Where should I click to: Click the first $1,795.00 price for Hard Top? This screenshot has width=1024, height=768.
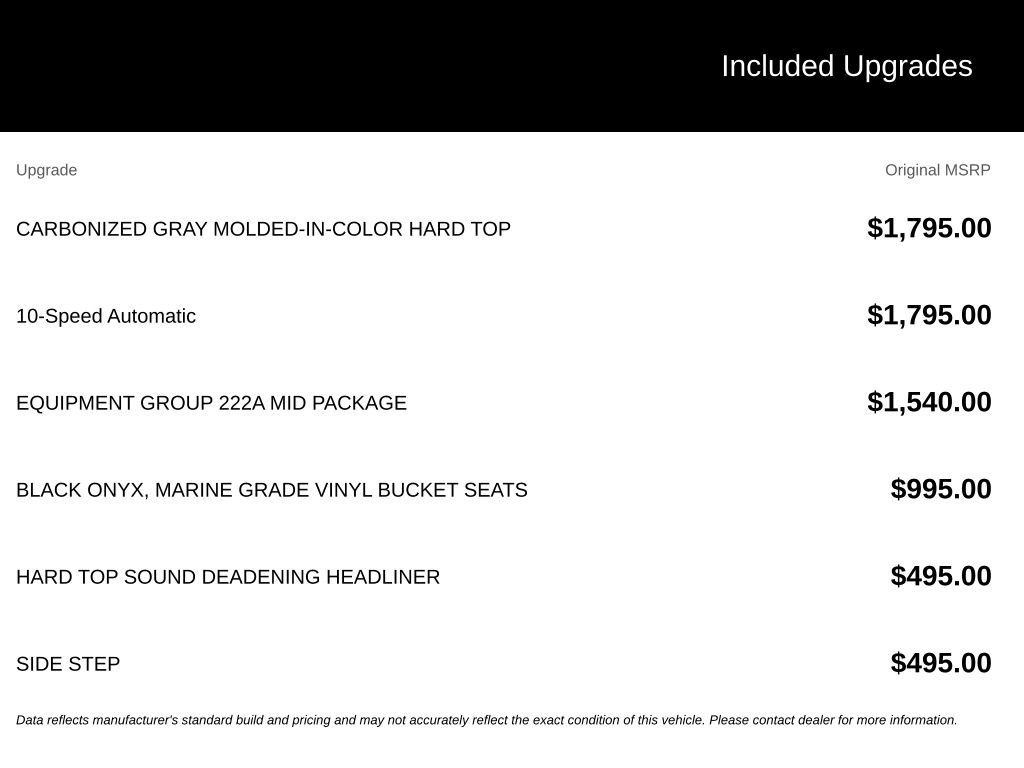tap(929, 228)
